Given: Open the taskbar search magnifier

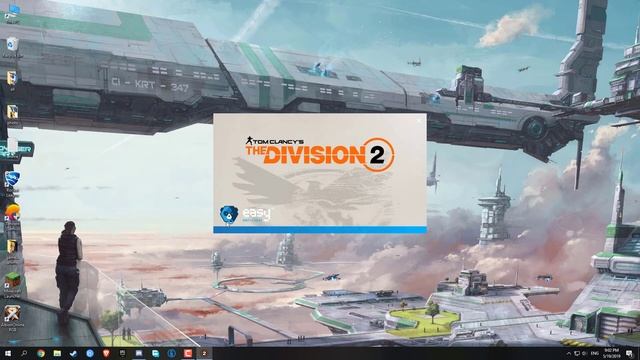Looking at the screenshot, I should point(24,353).
